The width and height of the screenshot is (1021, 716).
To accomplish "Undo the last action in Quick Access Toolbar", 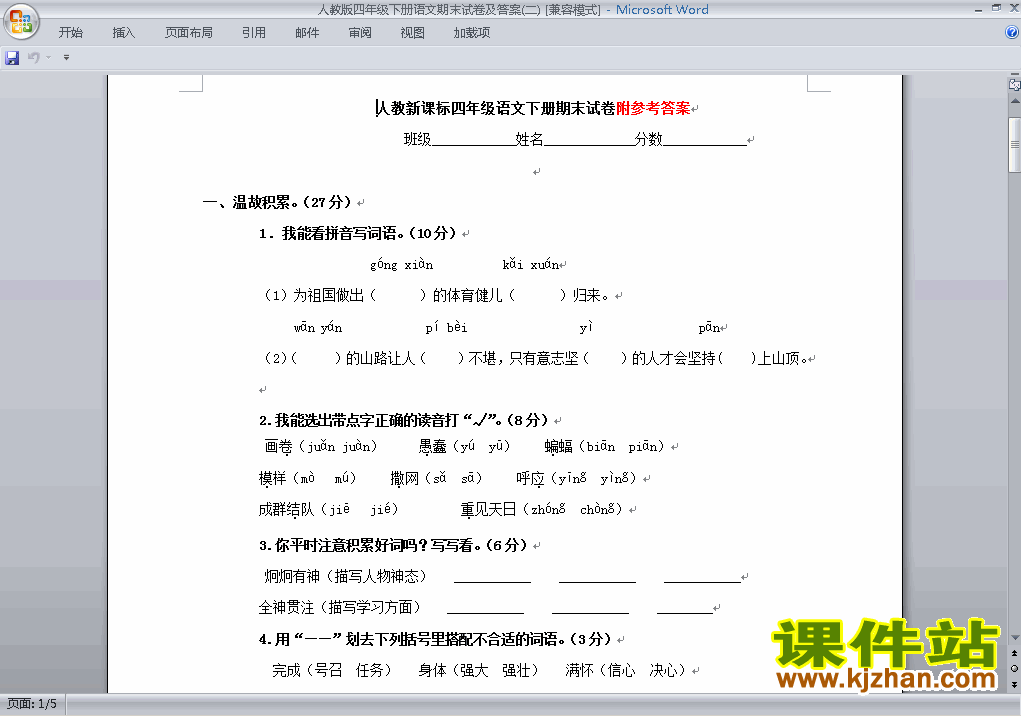I will click(x=34, y=58).
